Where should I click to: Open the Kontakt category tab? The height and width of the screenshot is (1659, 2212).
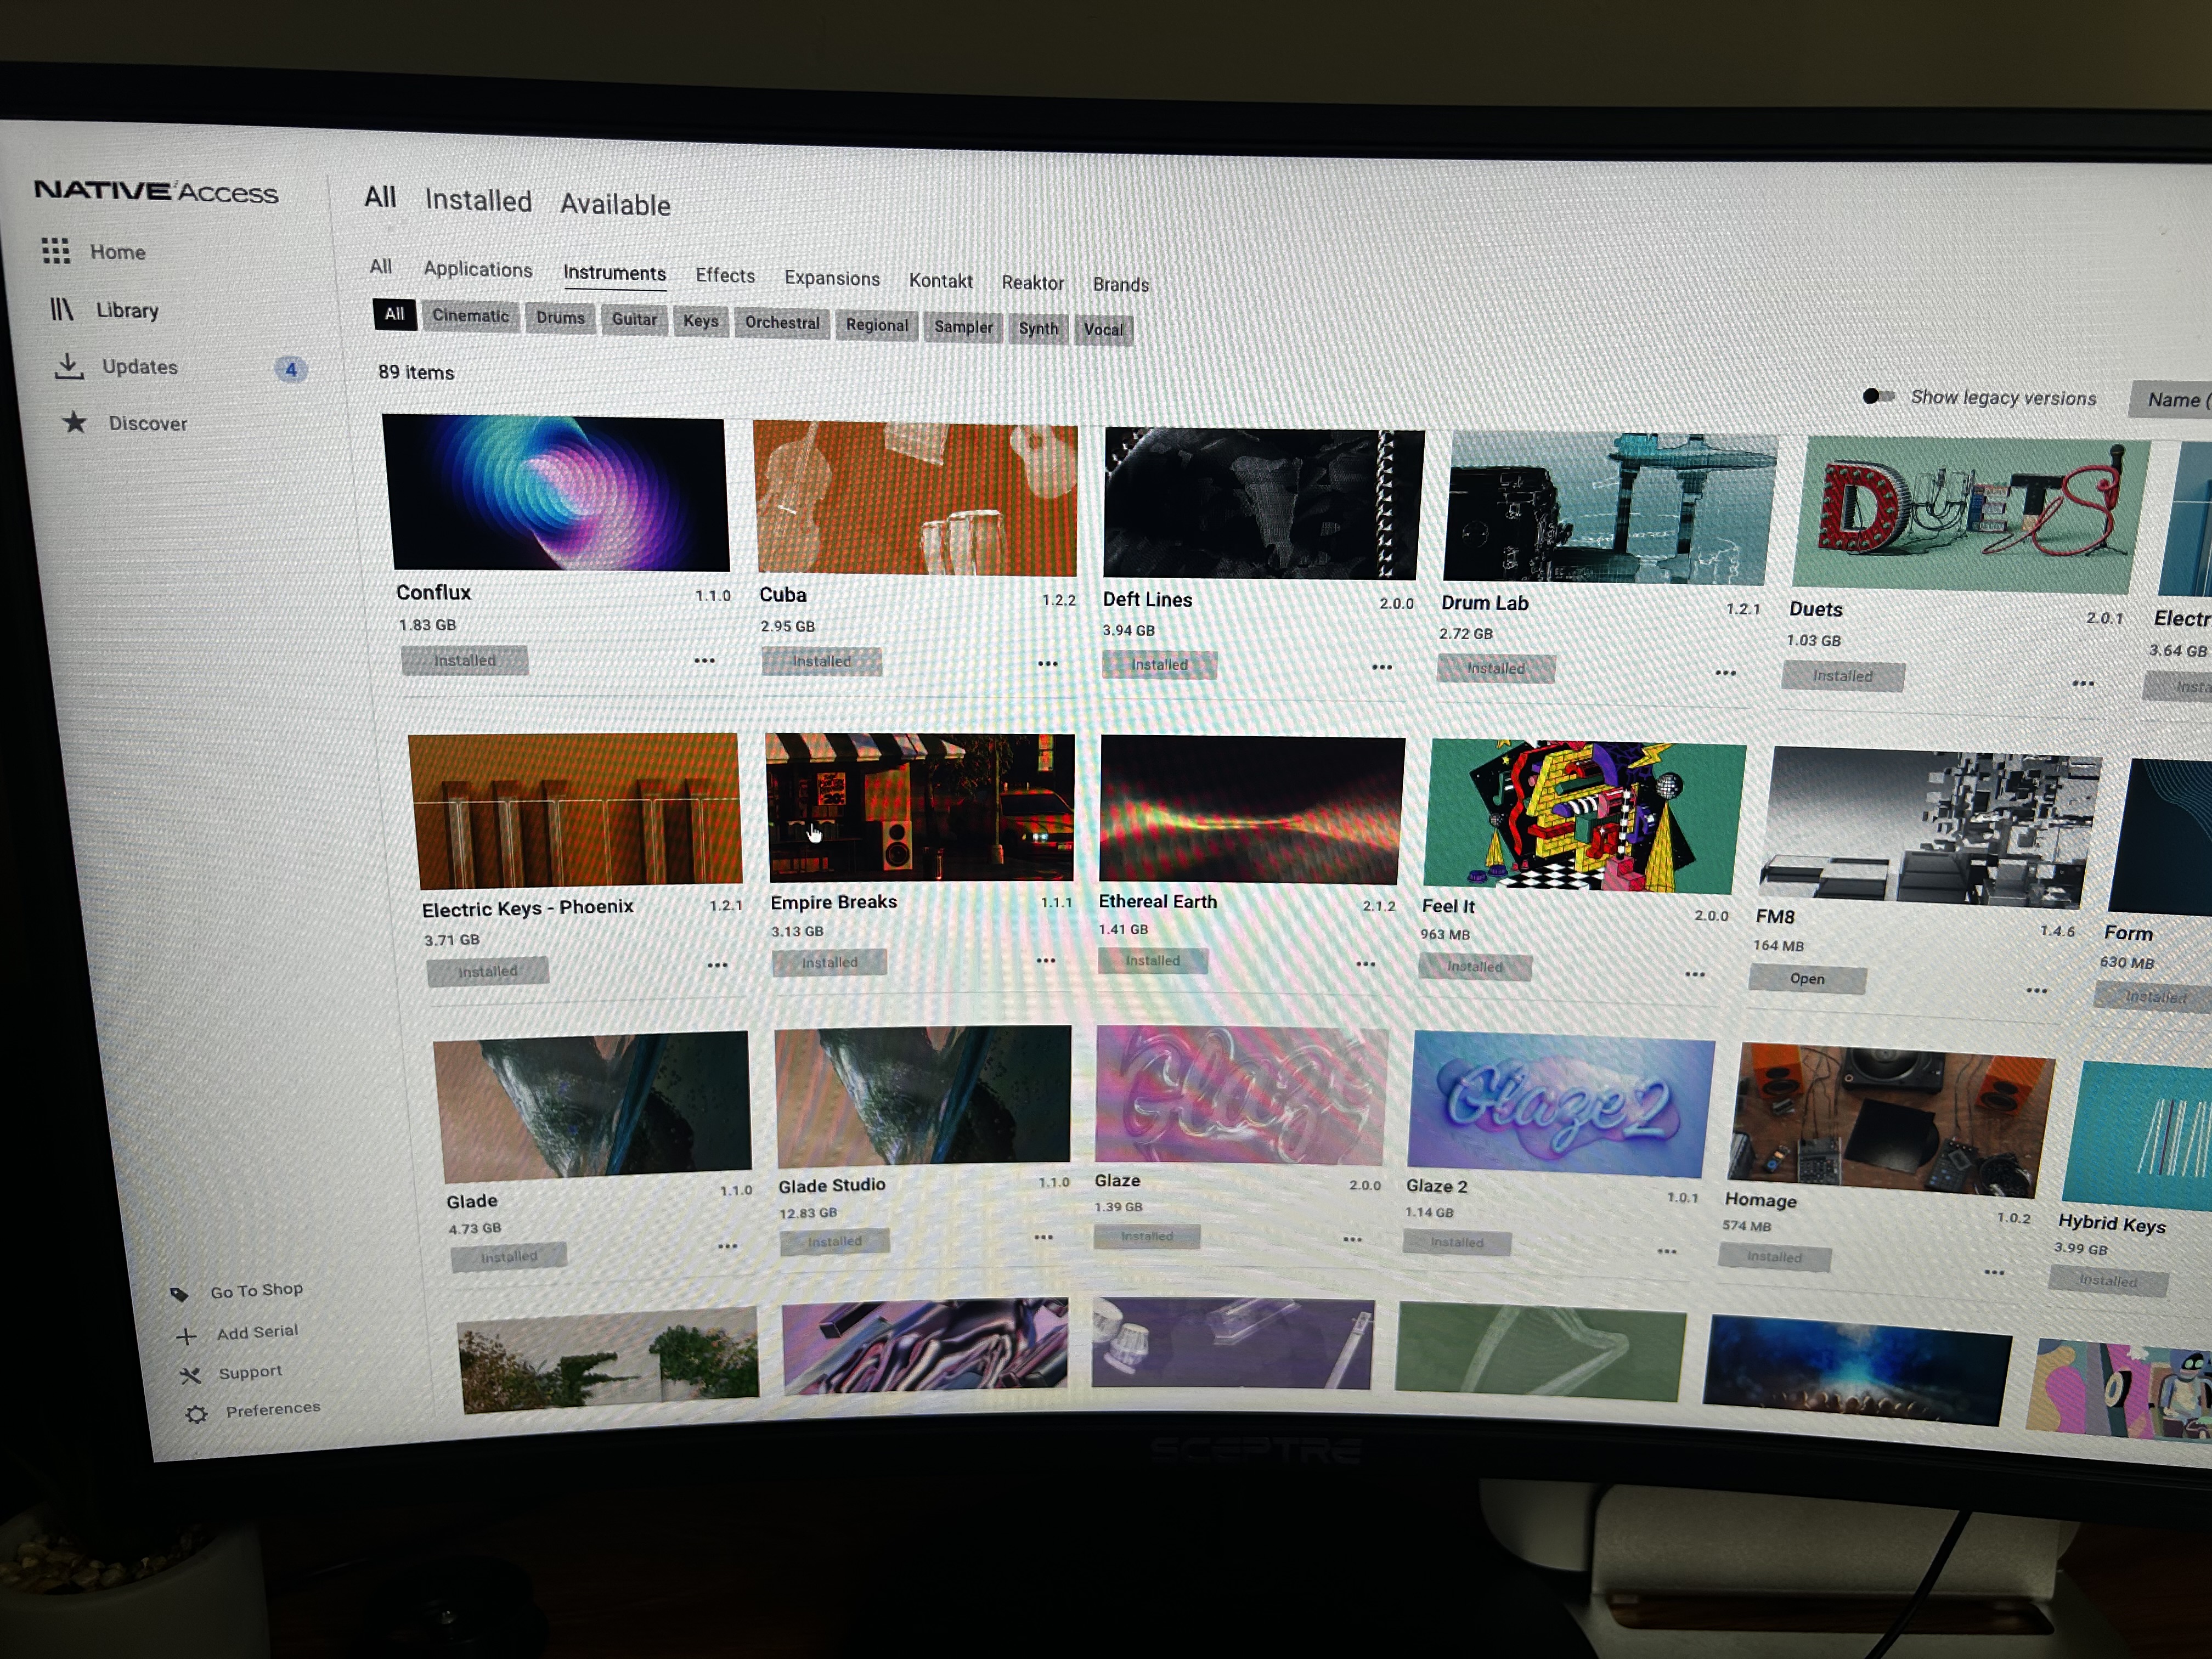coord(940,281)
